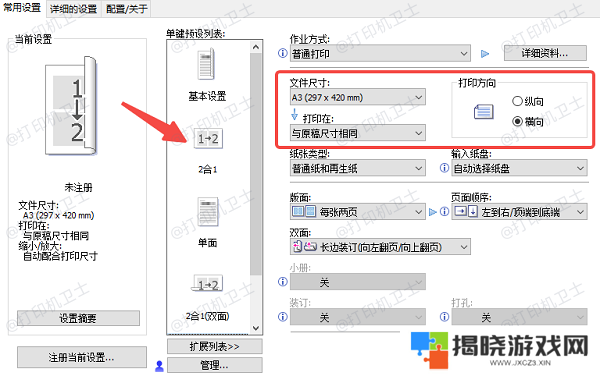Click the 注册当前设置... button
Screen dimensions: 600x376
(x=82, y=357)
